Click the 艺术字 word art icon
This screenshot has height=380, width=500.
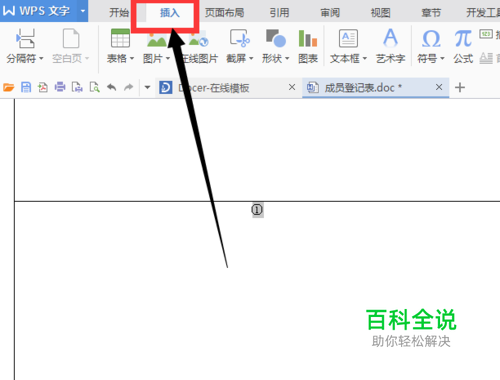pos(390,38)
